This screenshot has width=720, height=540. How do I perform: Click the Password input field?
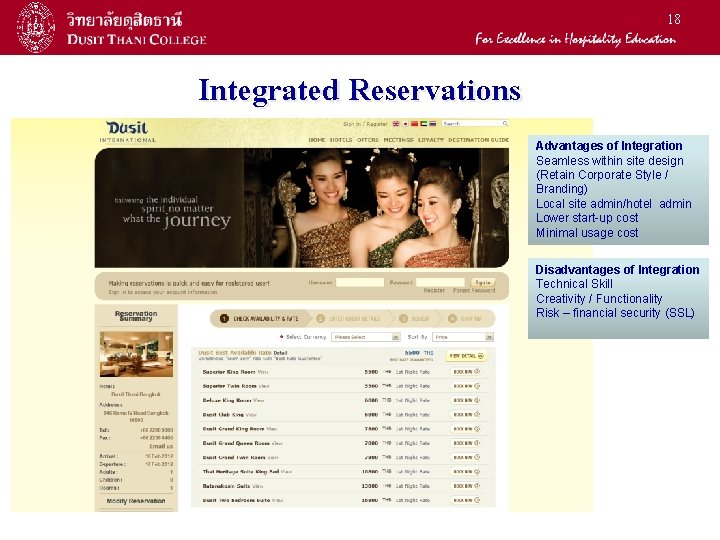(x=440, y=282)
